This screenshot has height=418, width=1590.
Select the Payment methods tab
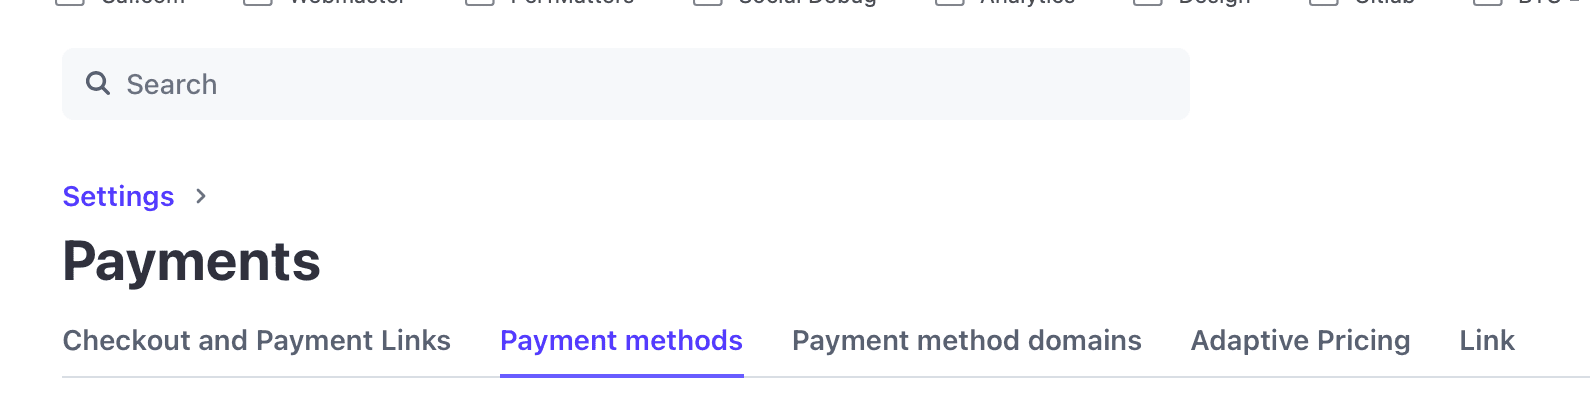(x=621, y=341)
